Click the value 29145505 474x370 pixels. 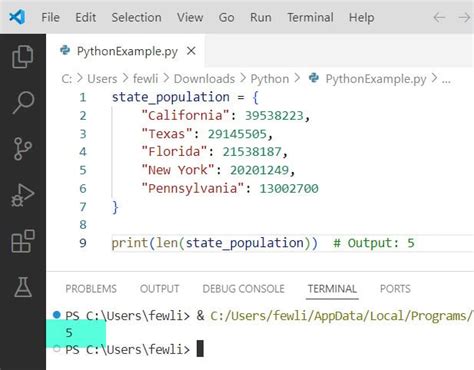(237, 134)
